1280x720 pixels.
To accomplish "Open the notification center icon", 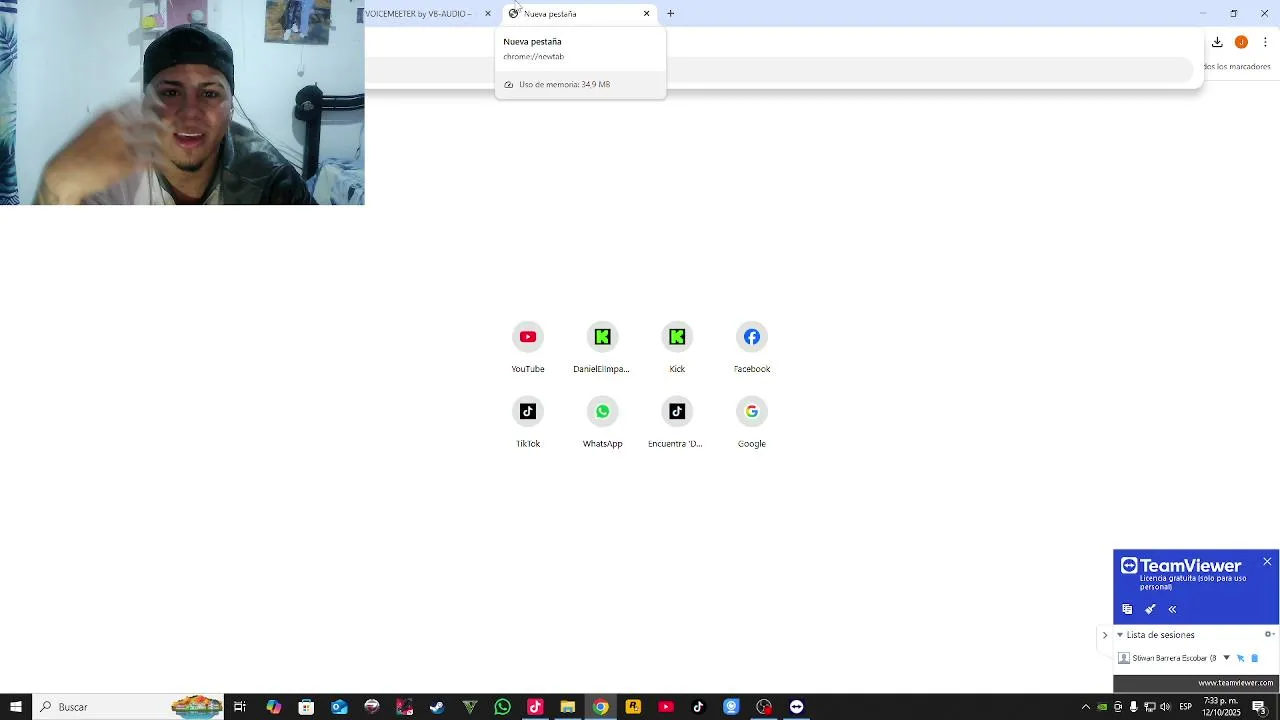I will point(1260,707).
